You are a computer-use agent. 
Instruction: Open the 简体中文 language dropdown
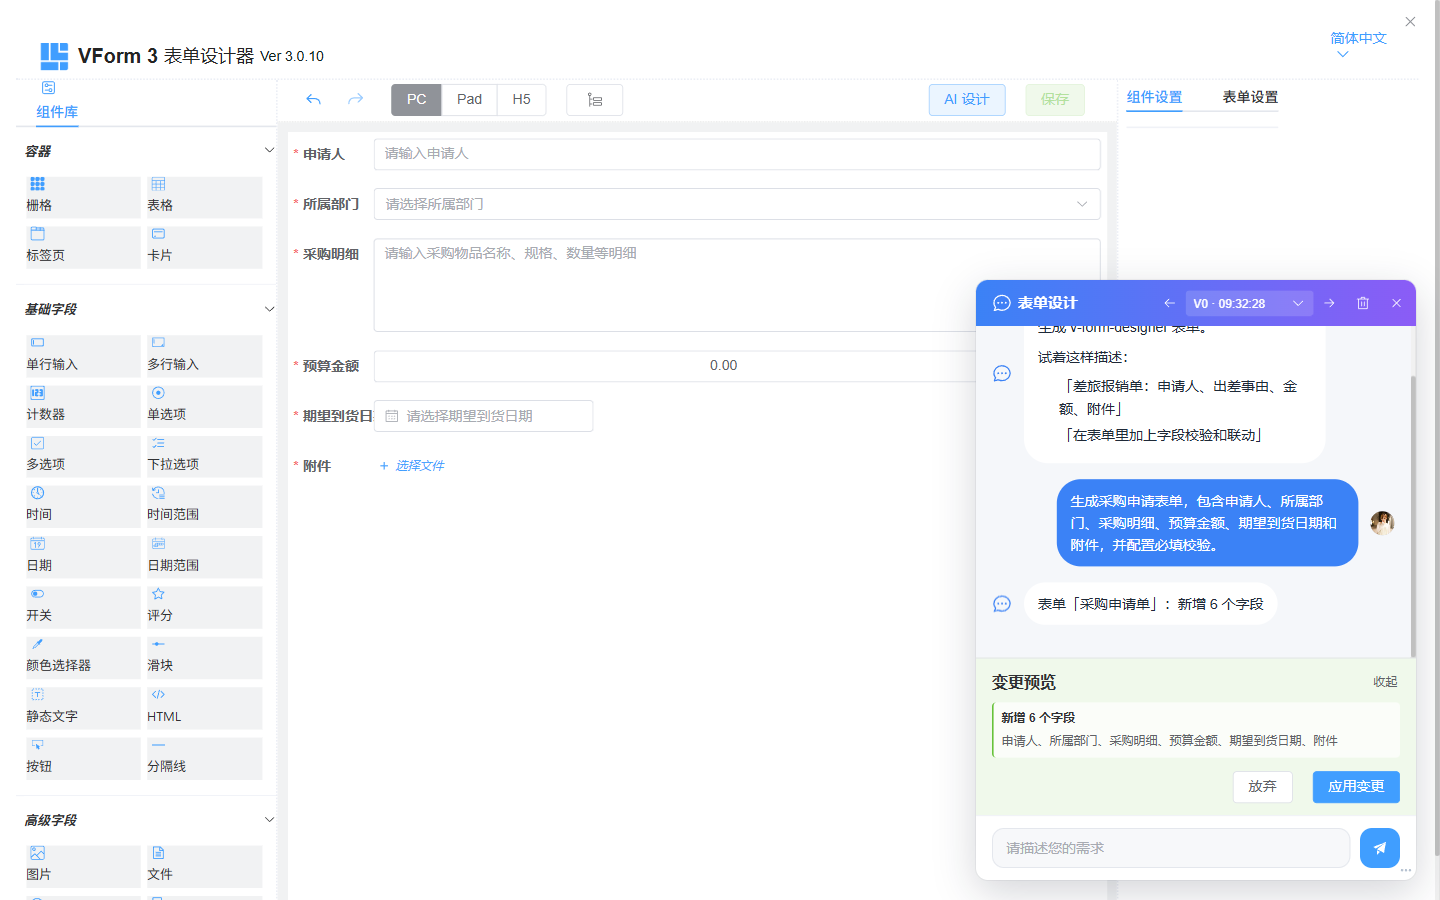pos(1358,44)
